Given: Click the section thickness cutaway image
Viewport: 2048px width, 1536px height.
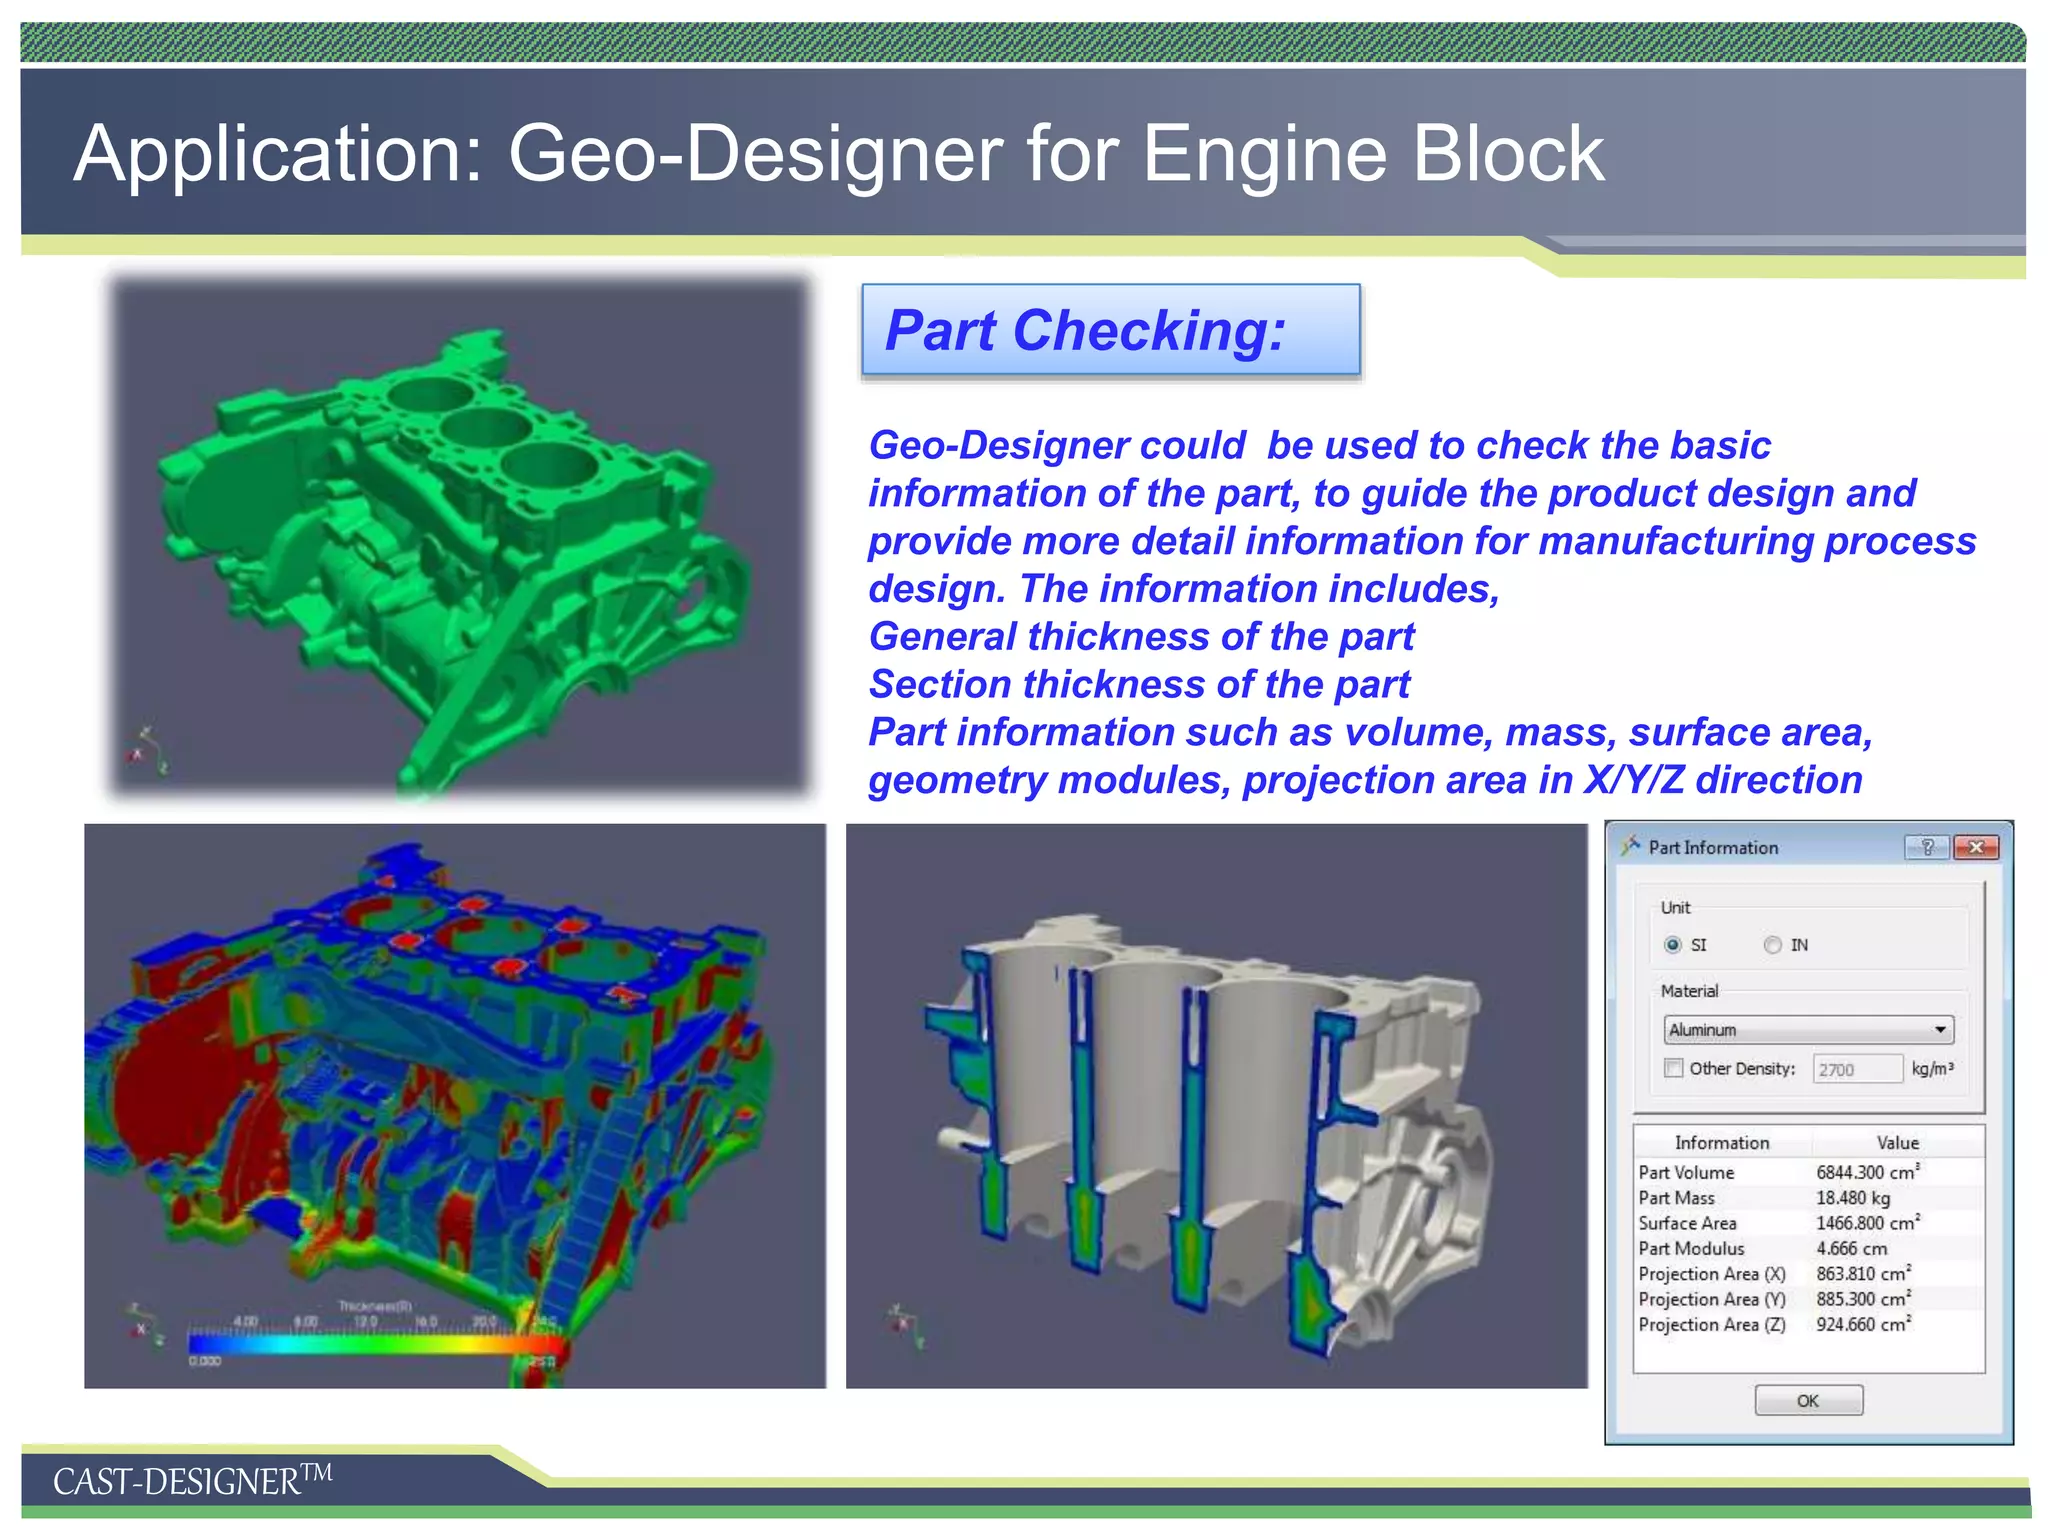Looking at the screenshot, I should coord(1216,1105).
